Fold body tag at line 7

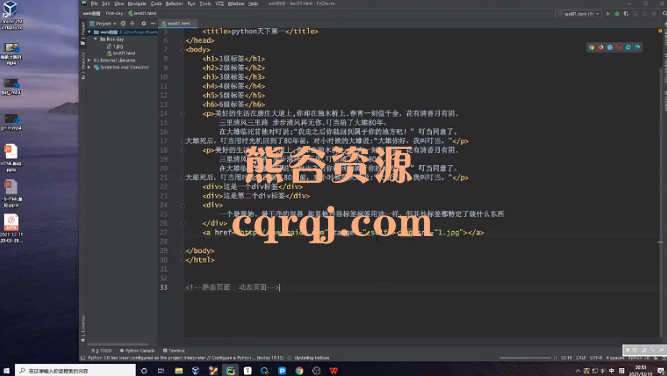click(182, 49)
